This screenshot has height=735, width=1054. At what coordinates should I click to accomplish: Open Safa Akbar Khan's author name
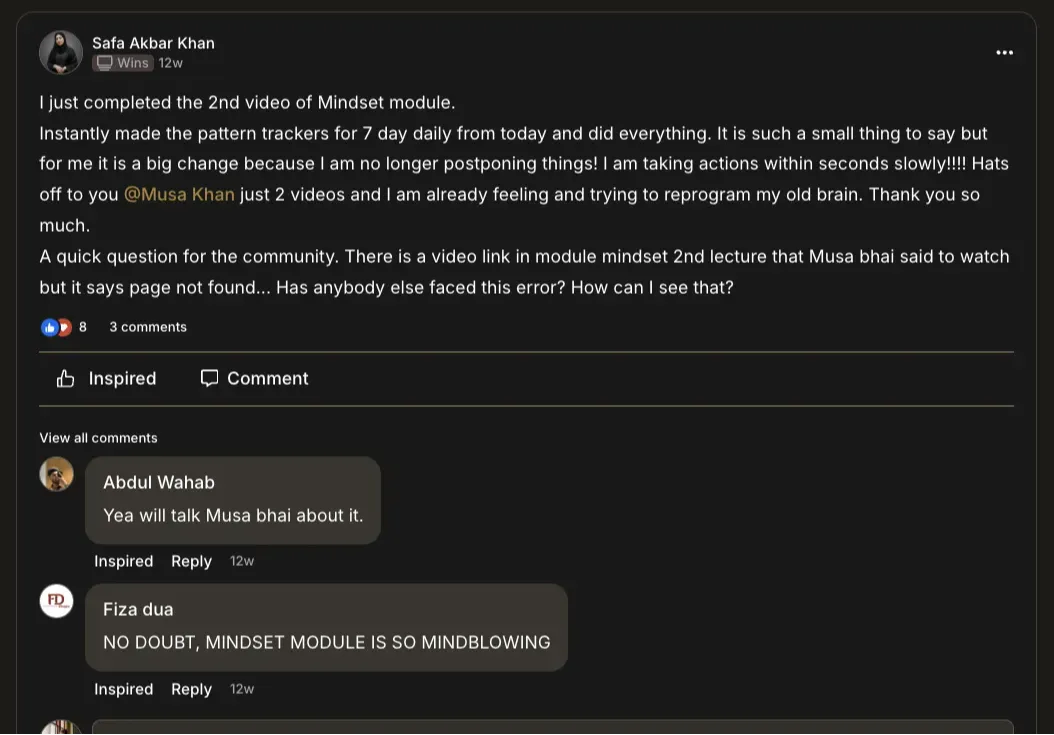153,43
